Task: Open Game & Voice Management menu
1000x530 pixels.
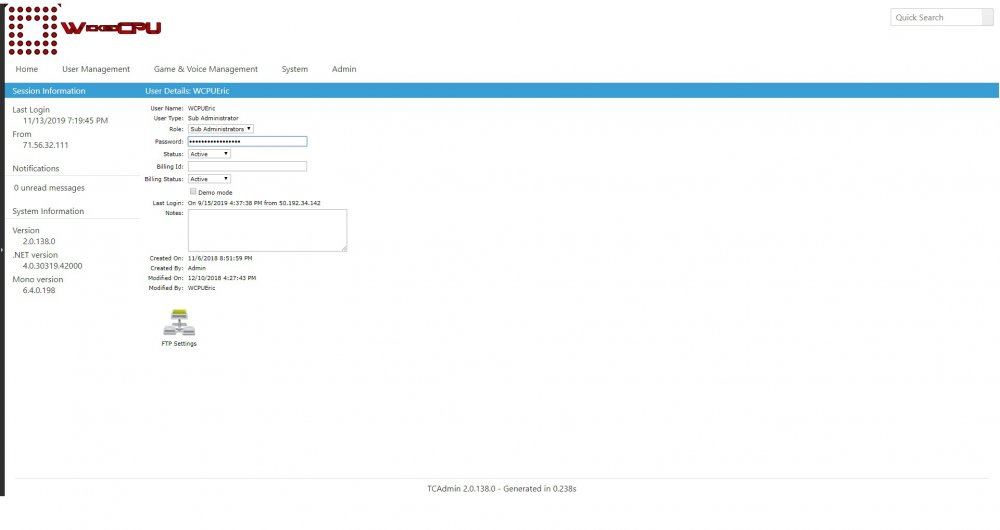Action: pos(205,69)
